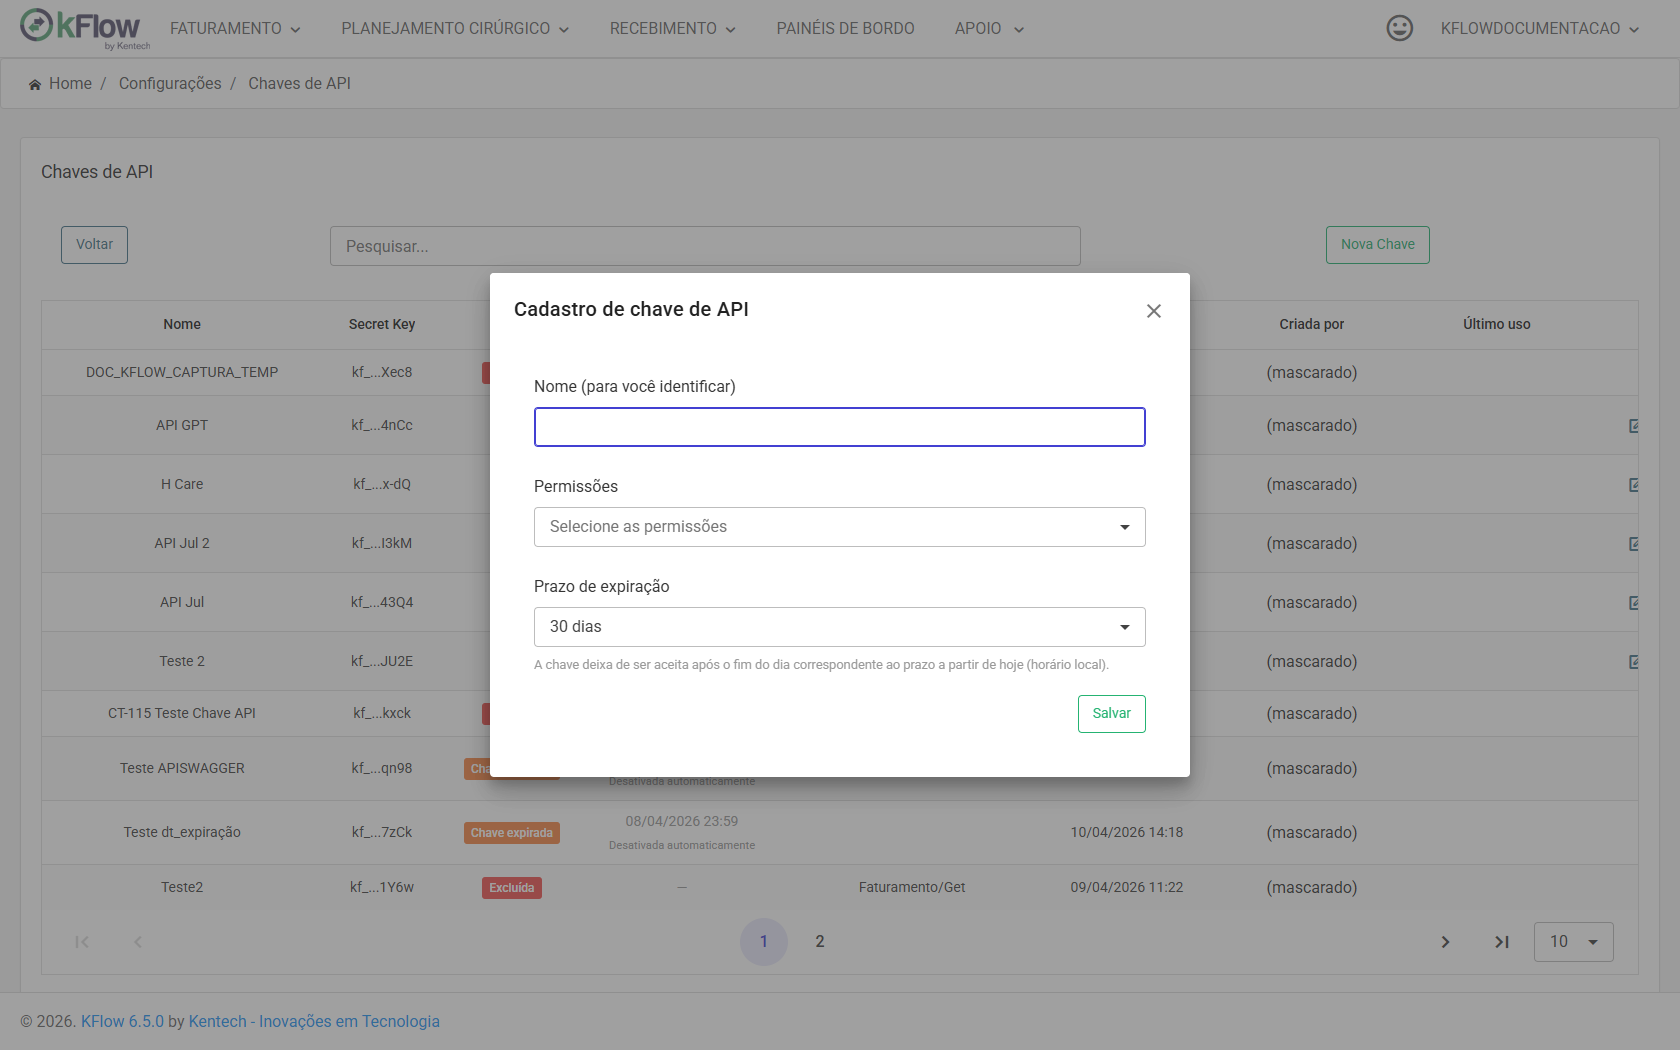Click secret key kf_...4nCc
This screenshot has height=1050, width=1680.
pos(382,425)
